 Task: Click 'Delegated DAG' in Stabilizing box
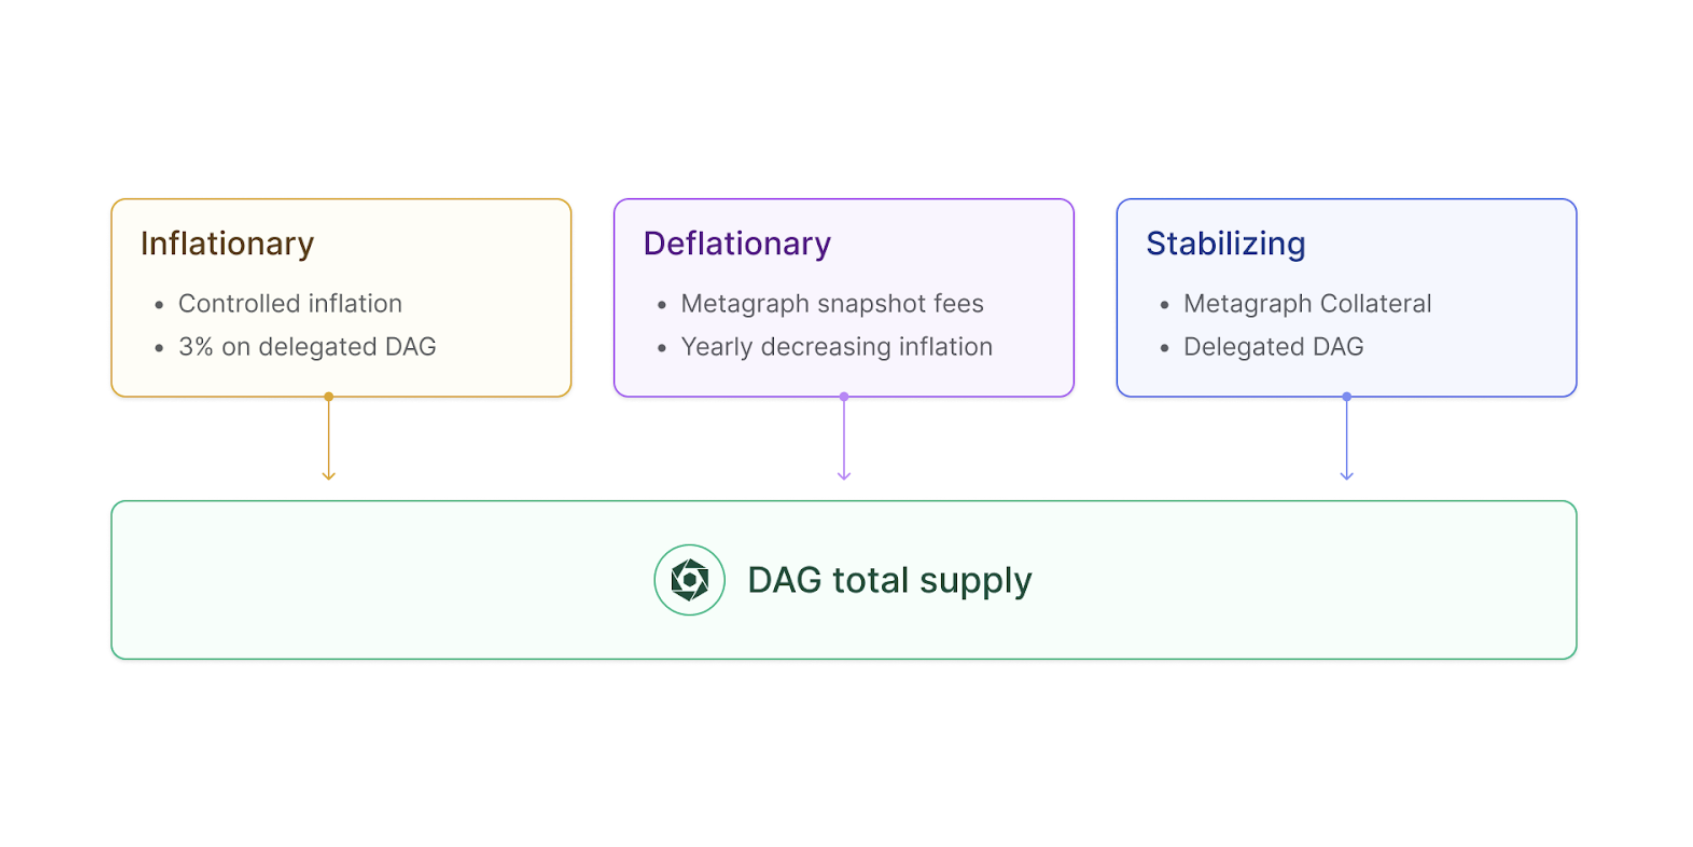pos(1273,347)
